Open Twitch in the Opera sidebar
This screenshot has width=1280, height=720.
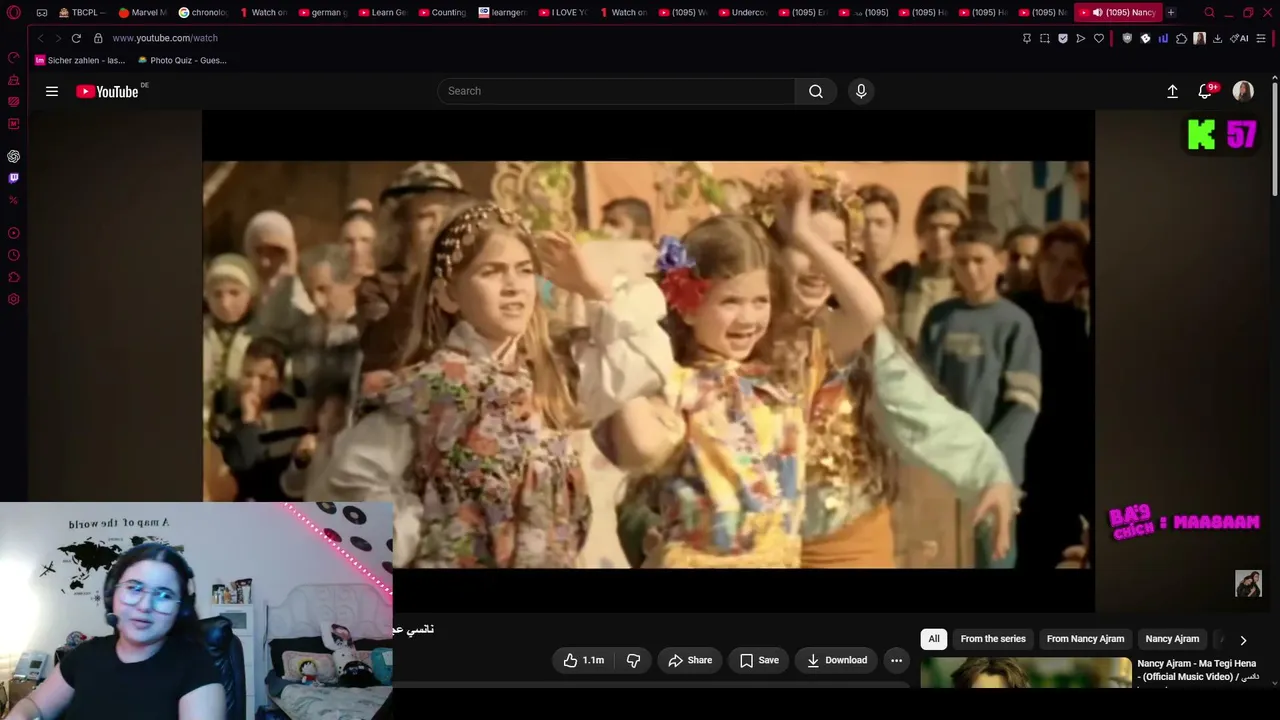[x=14, y=178]
